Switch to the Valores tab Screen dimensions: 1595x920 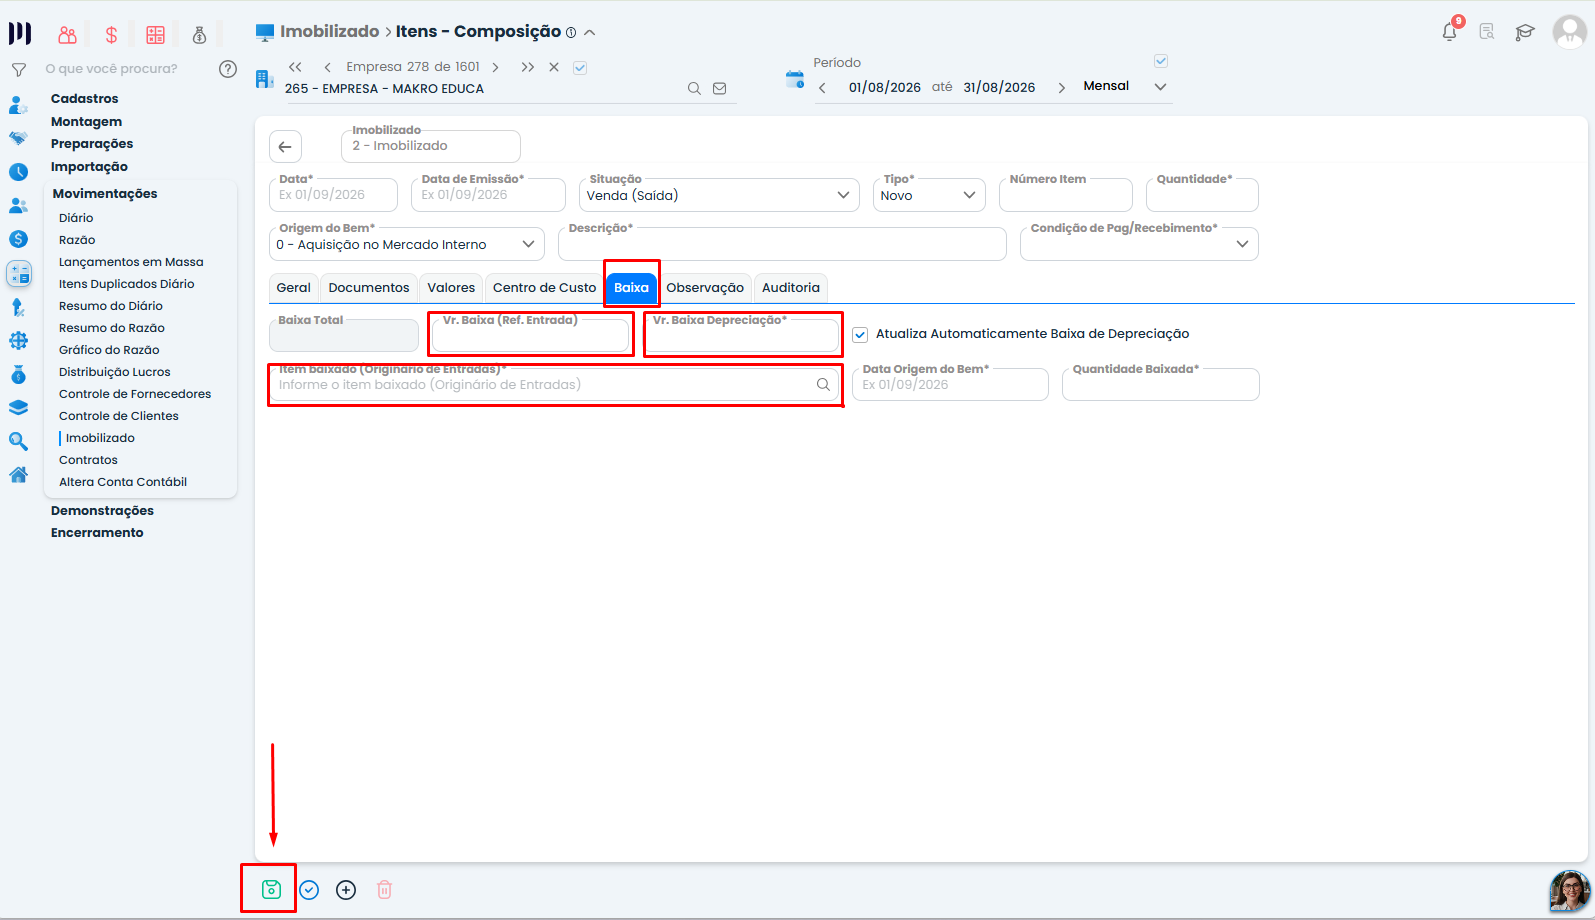(x=451, y=288)
